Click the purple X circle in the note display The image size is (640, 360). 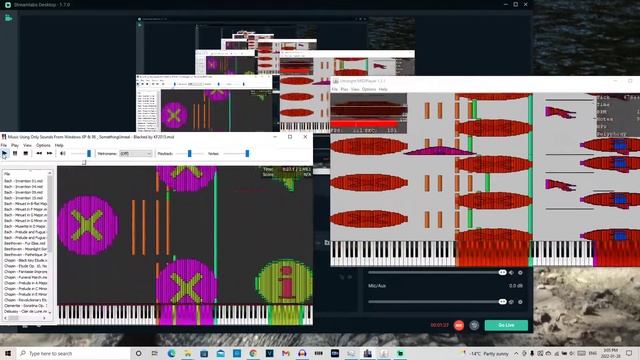click(87, 226)
